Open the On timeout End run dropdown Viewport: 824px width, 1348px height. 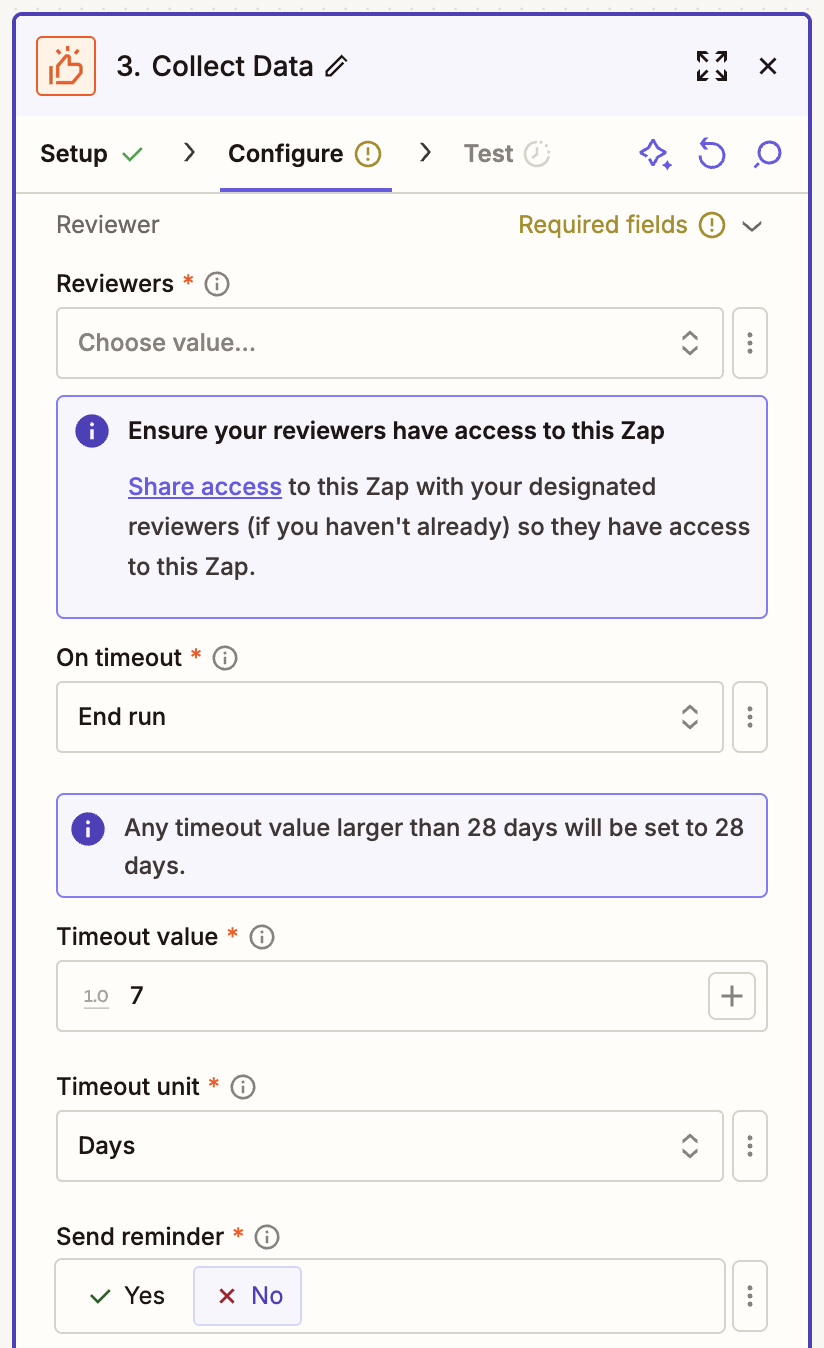[390, 717]
